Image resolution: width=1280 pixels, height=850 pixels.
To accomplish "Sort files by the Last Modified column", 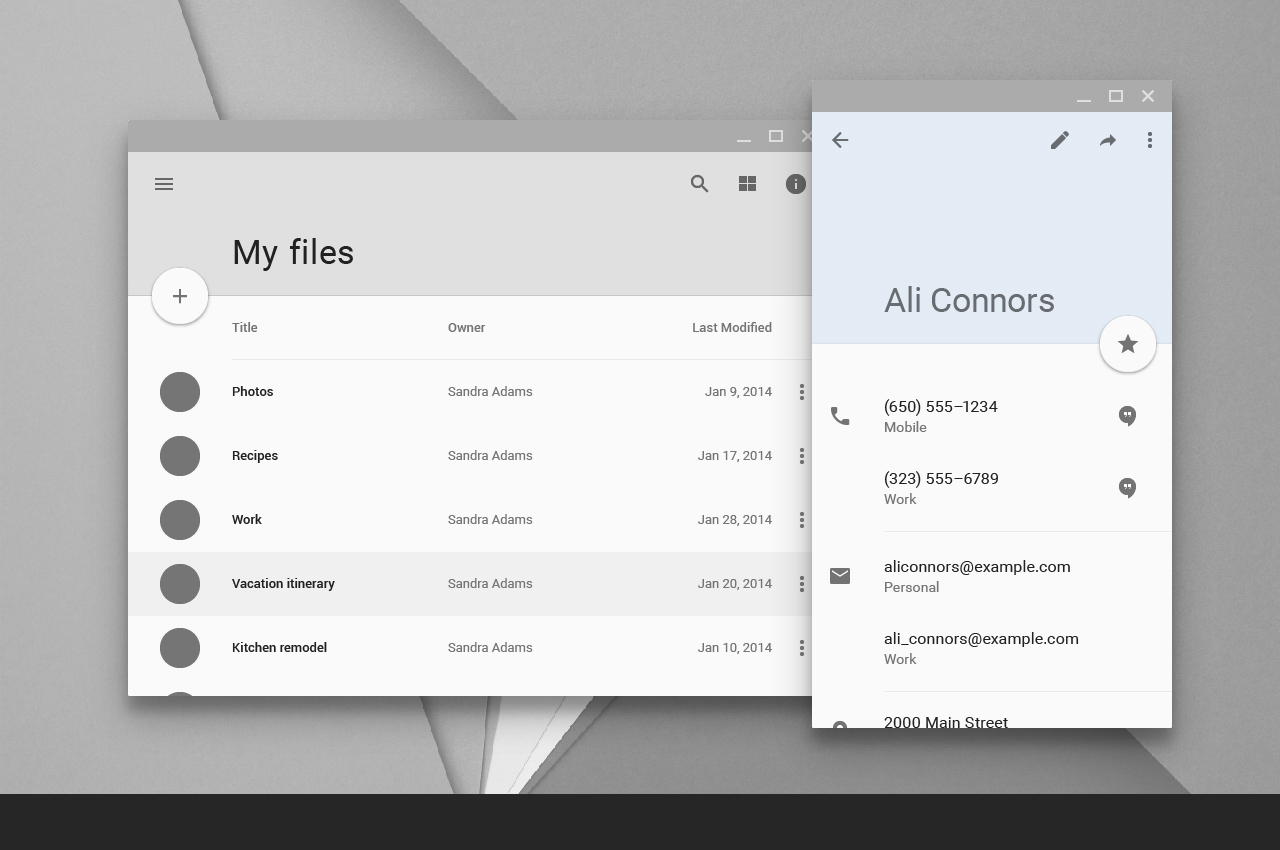I will (731, 328).
